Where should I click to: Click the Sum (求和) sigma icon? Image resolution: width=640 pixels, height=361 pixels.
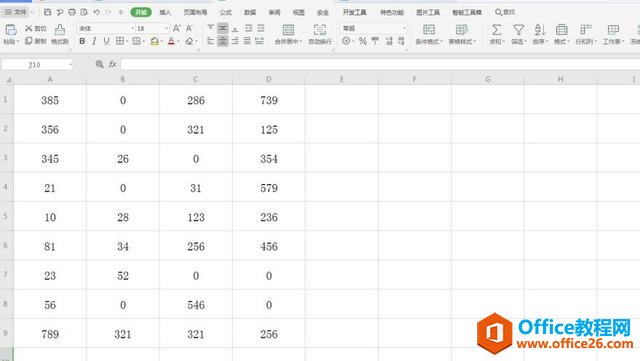[496, 30]
